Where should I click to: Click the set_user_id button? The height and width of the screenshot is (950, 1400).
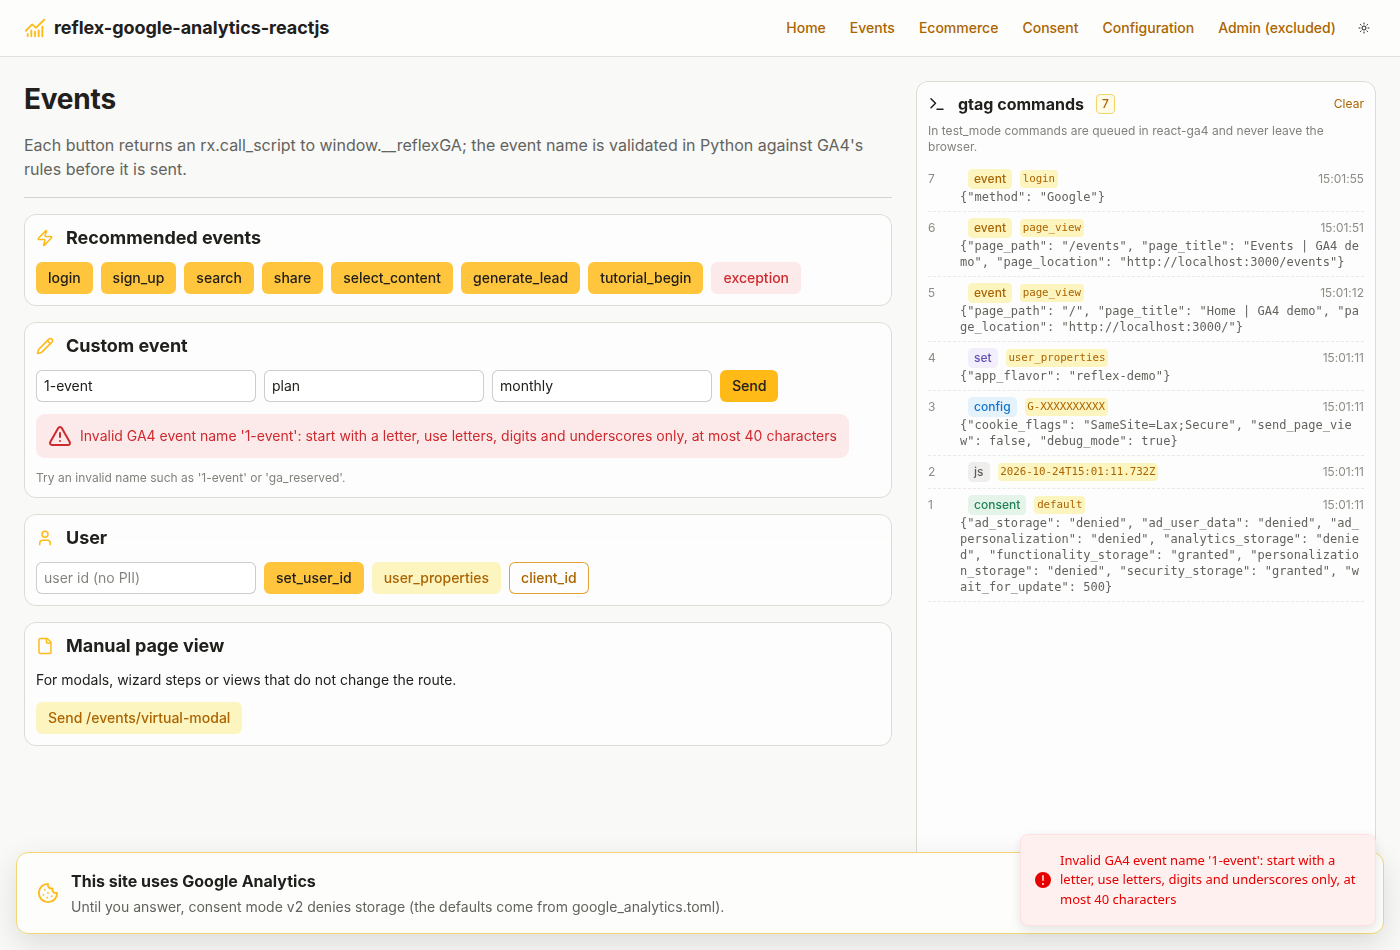click(314, 578)
